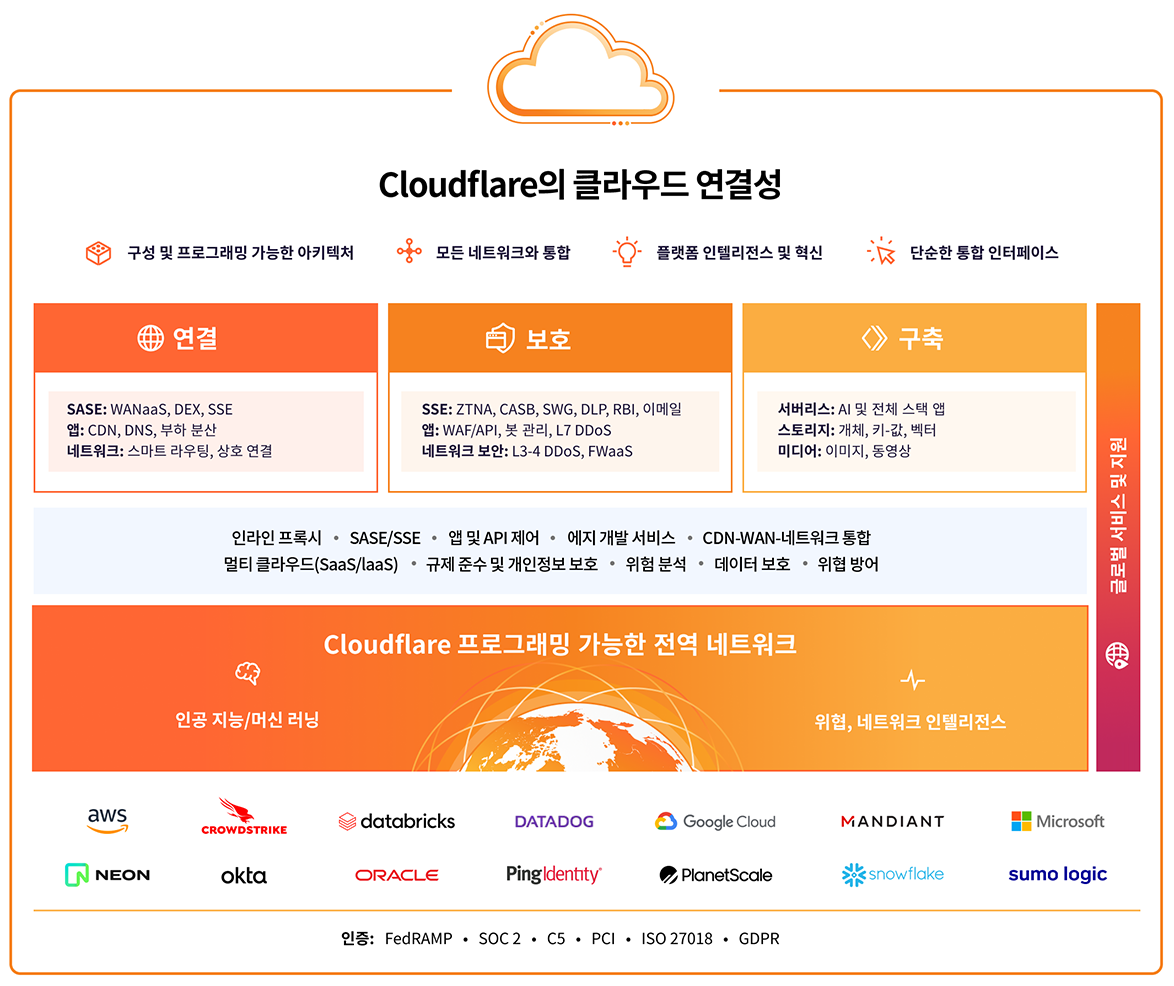Click the lightbulb icon for platform intelligence
The width and height of the screenshot is (1174, 986).
tap(627, 252)
